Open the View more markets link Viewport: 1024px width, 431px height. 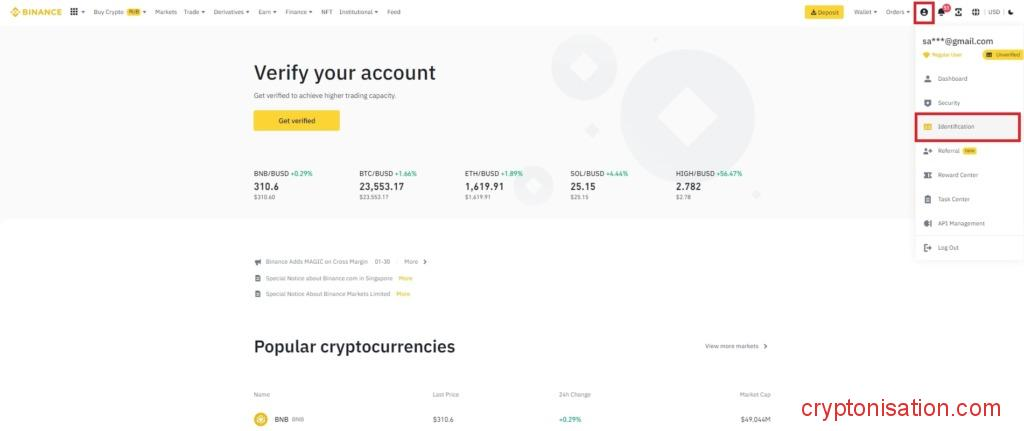point(736,346)
